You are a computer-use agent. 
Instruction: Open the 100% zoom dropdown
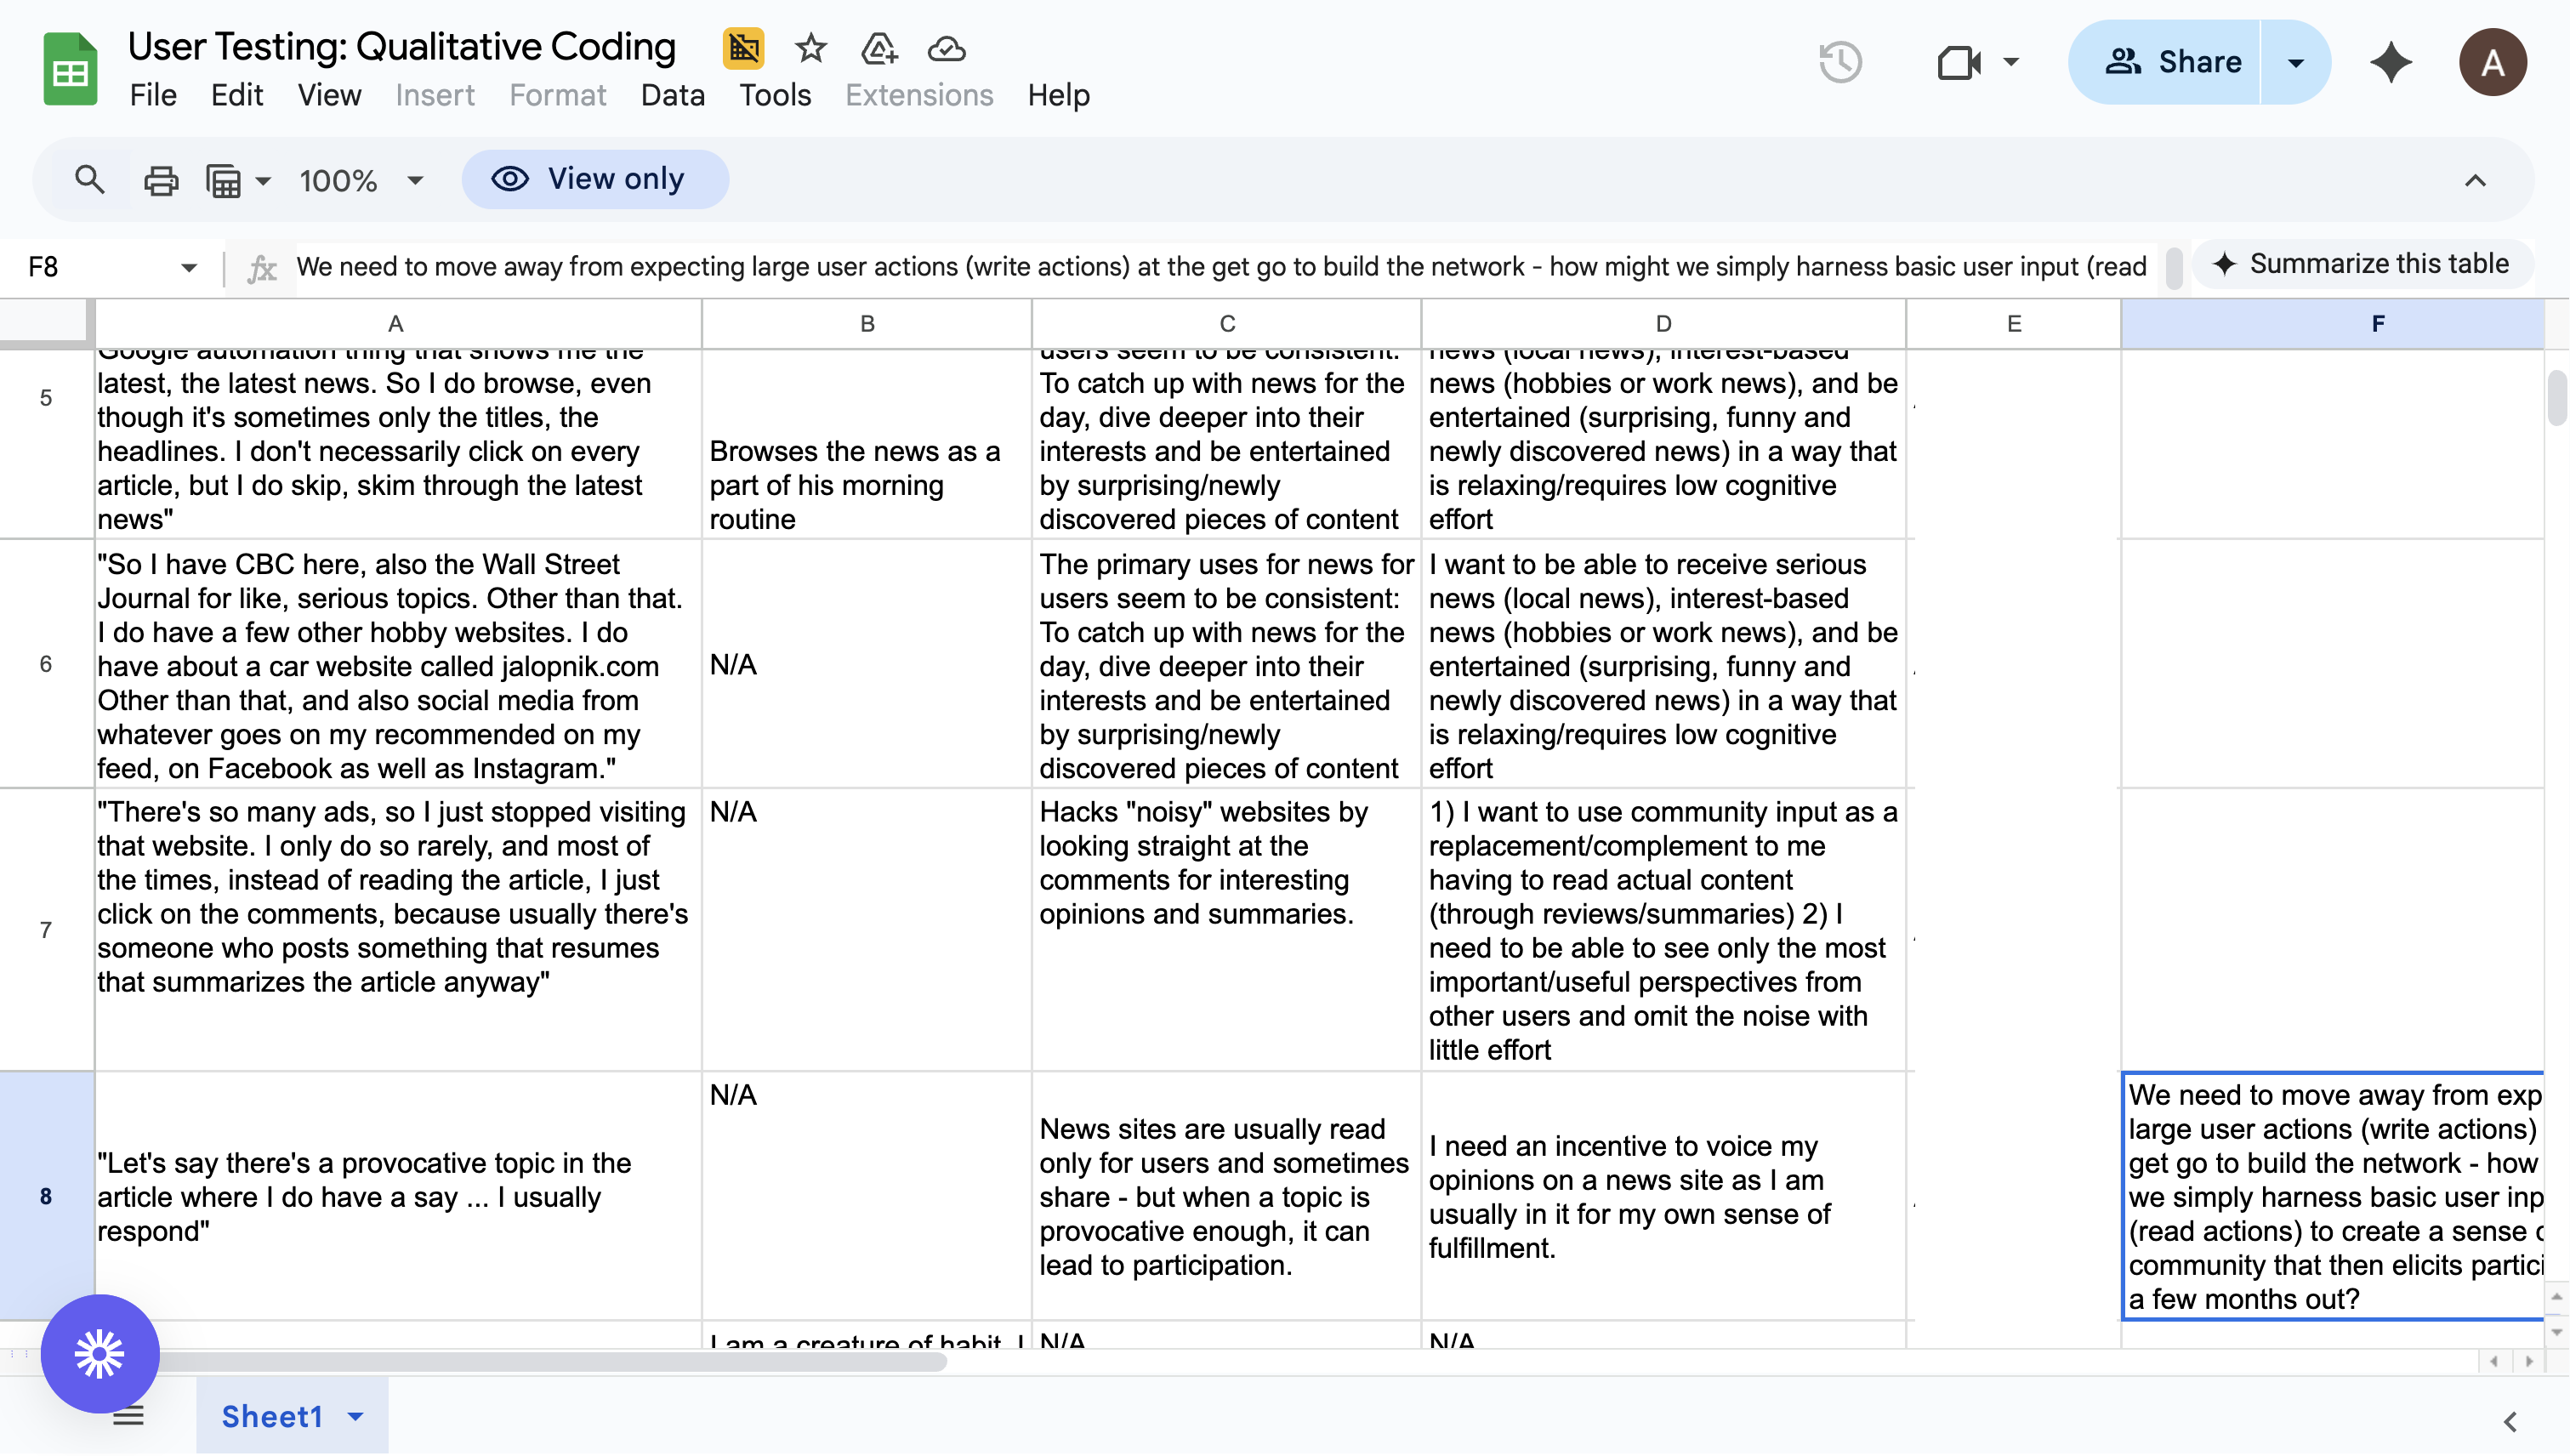(415, 181)
